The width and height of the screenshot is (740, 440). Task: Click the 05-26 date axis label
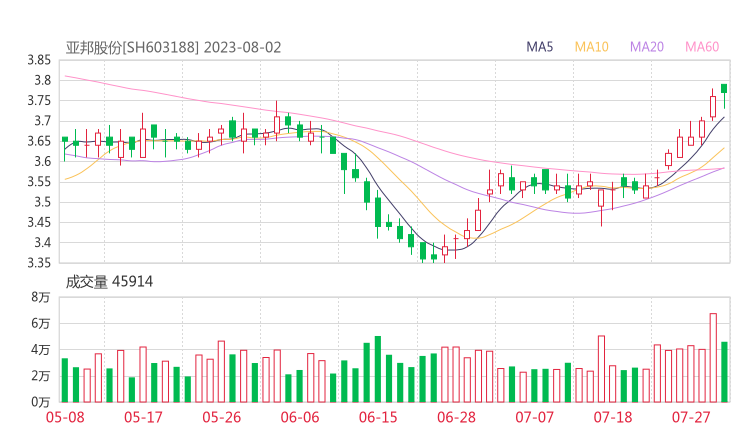[222, 417]
